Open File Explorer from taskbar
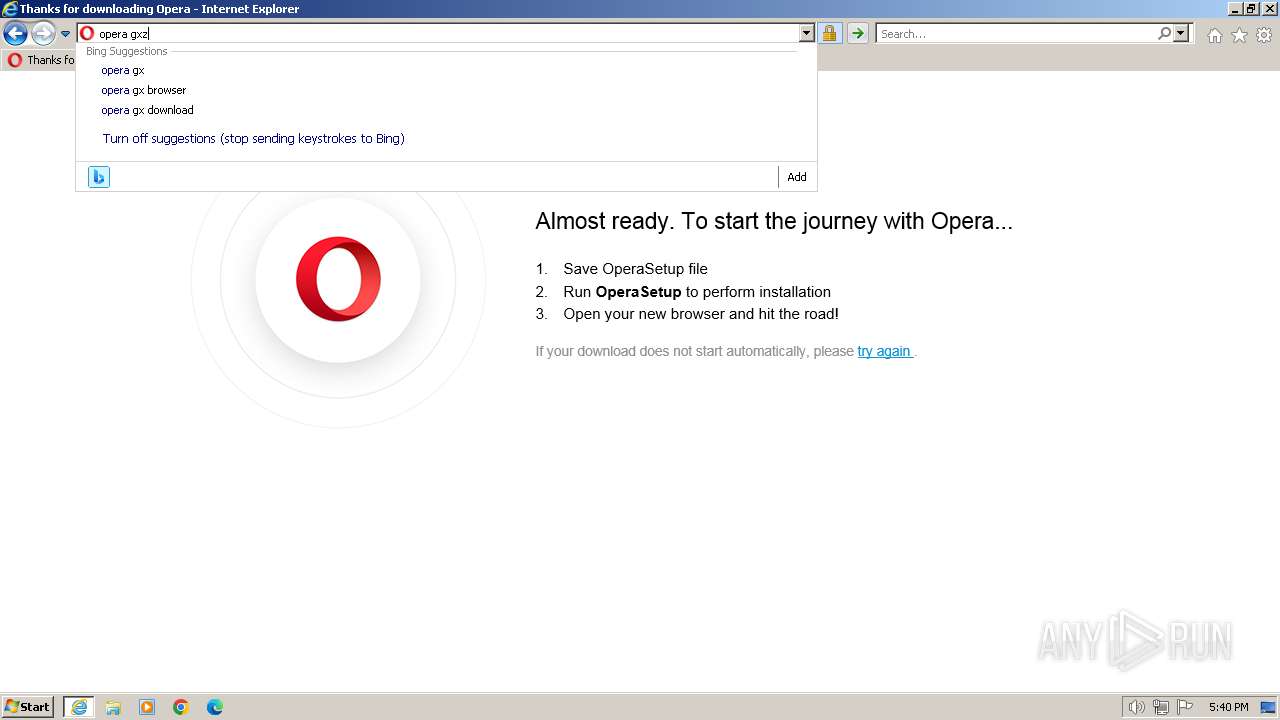 [113, 707]
